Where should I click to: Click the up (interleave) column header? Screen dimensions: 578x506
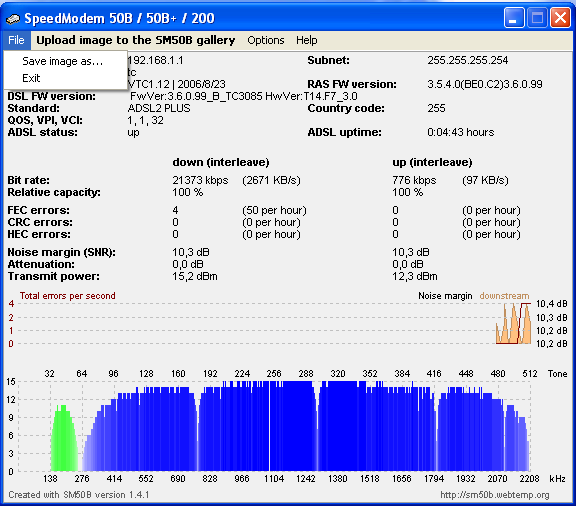point(432,163)
